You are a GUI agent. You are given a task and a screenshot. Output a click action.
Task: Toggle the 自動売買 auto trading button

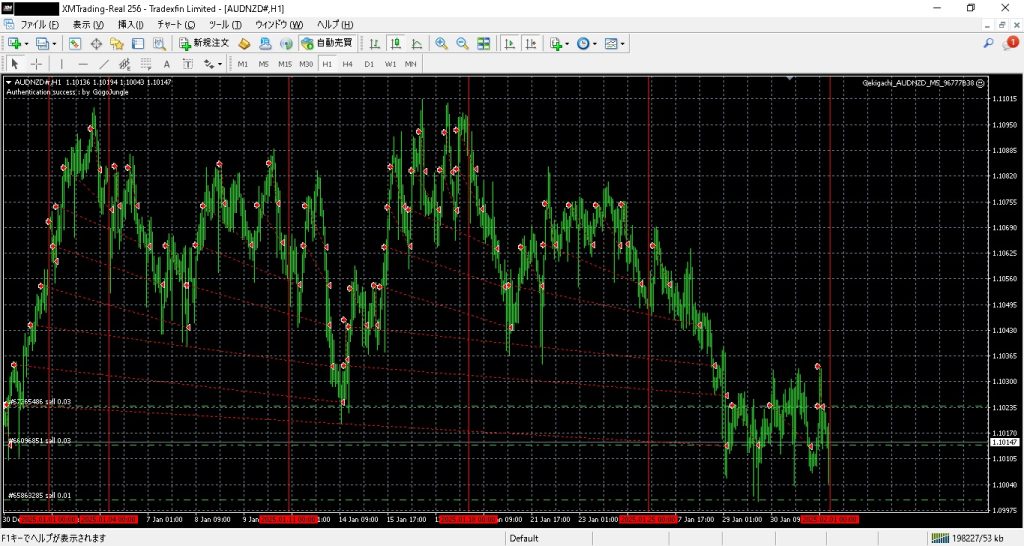[326, 44]
